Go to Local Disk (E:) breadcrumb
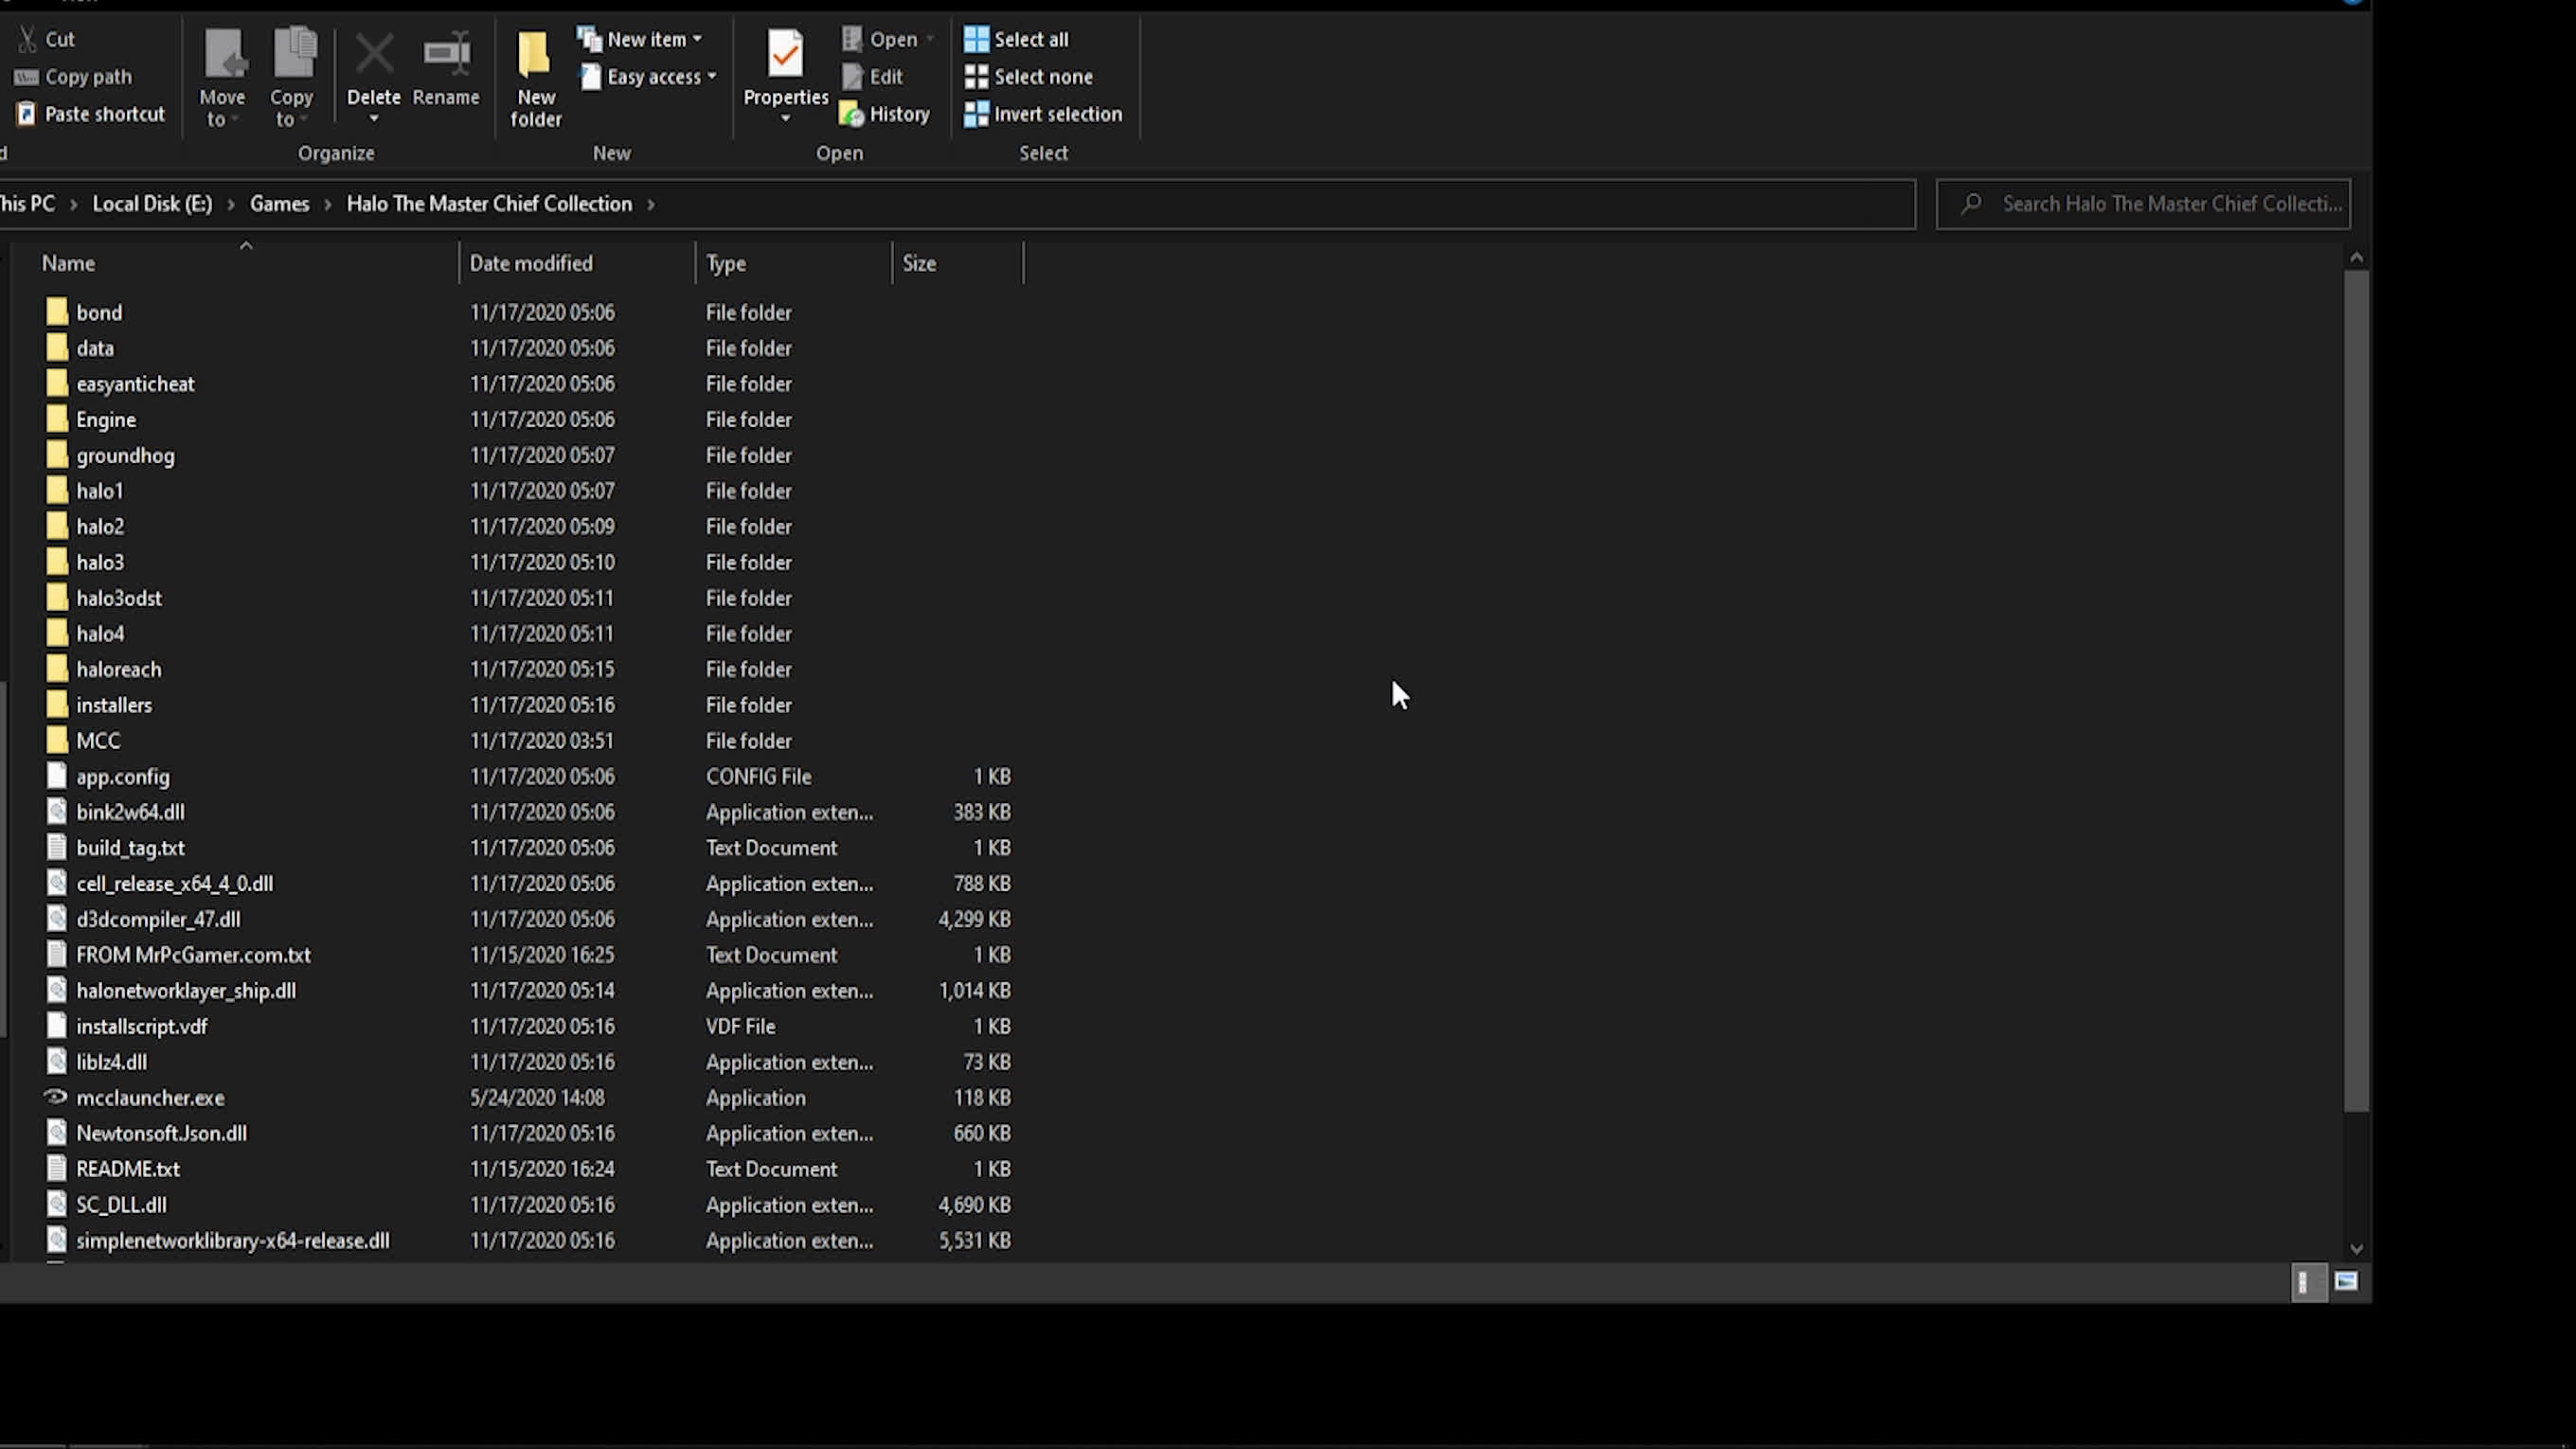2576x1449 pixels. point(152,204)
